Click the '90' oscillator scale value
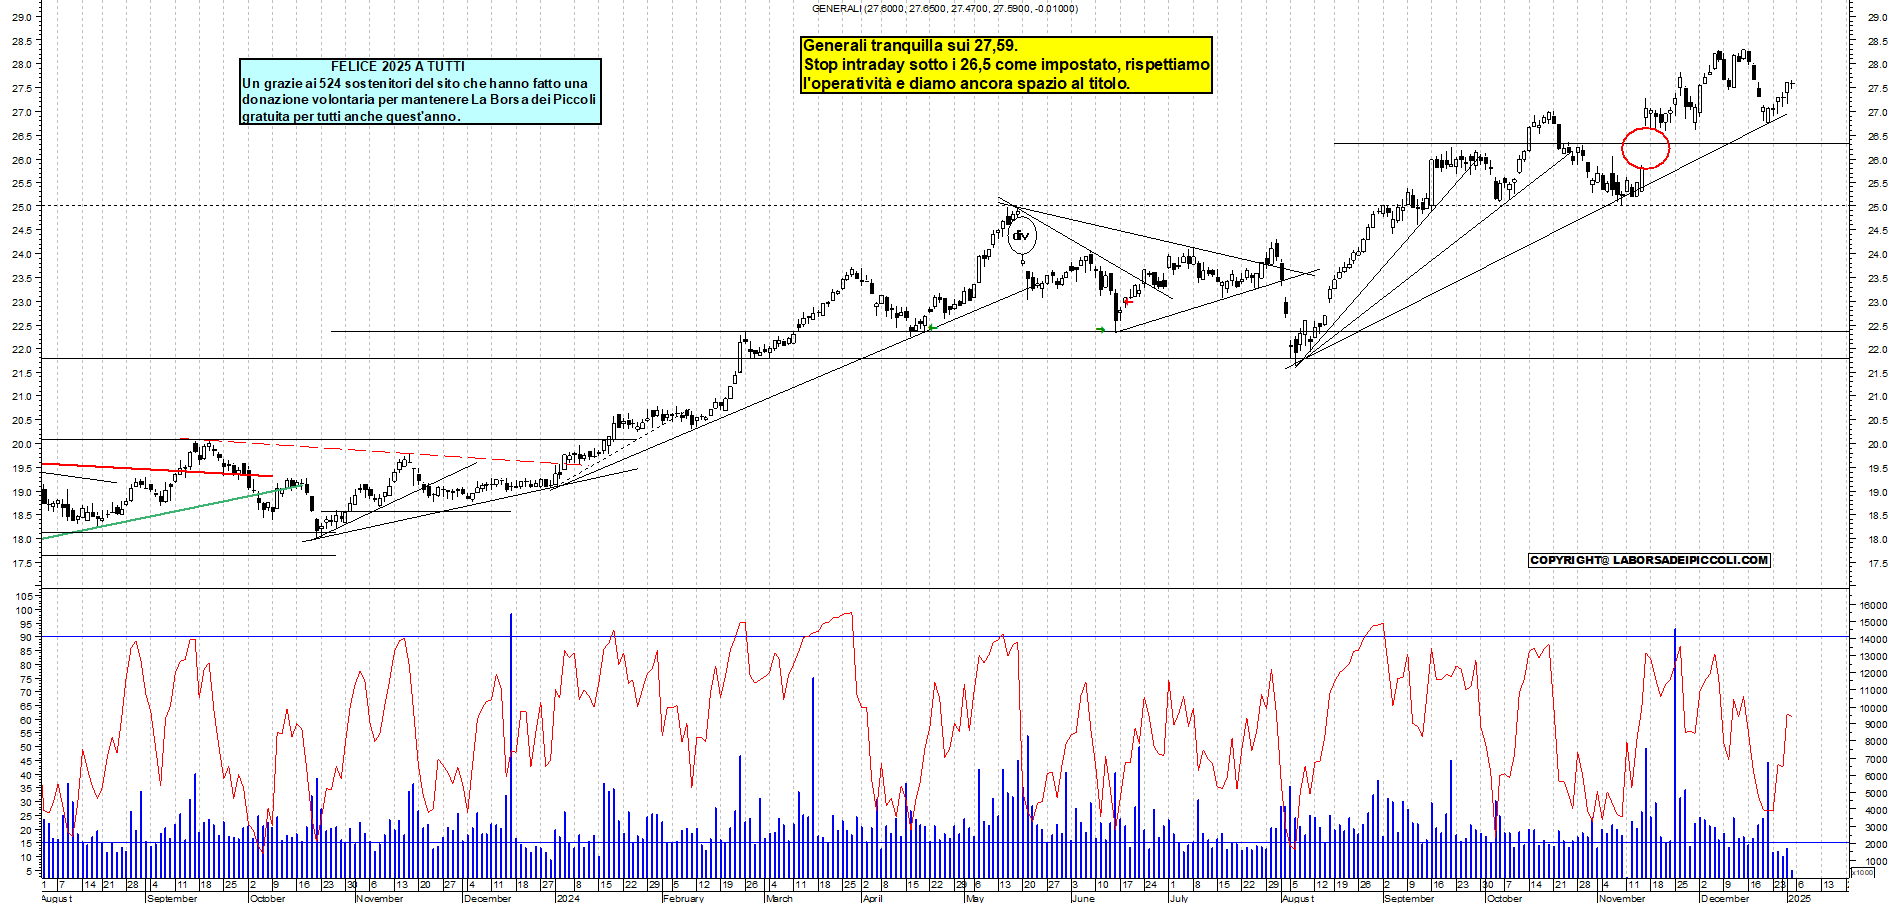The image size is (1890, 903). coord(26,637)
